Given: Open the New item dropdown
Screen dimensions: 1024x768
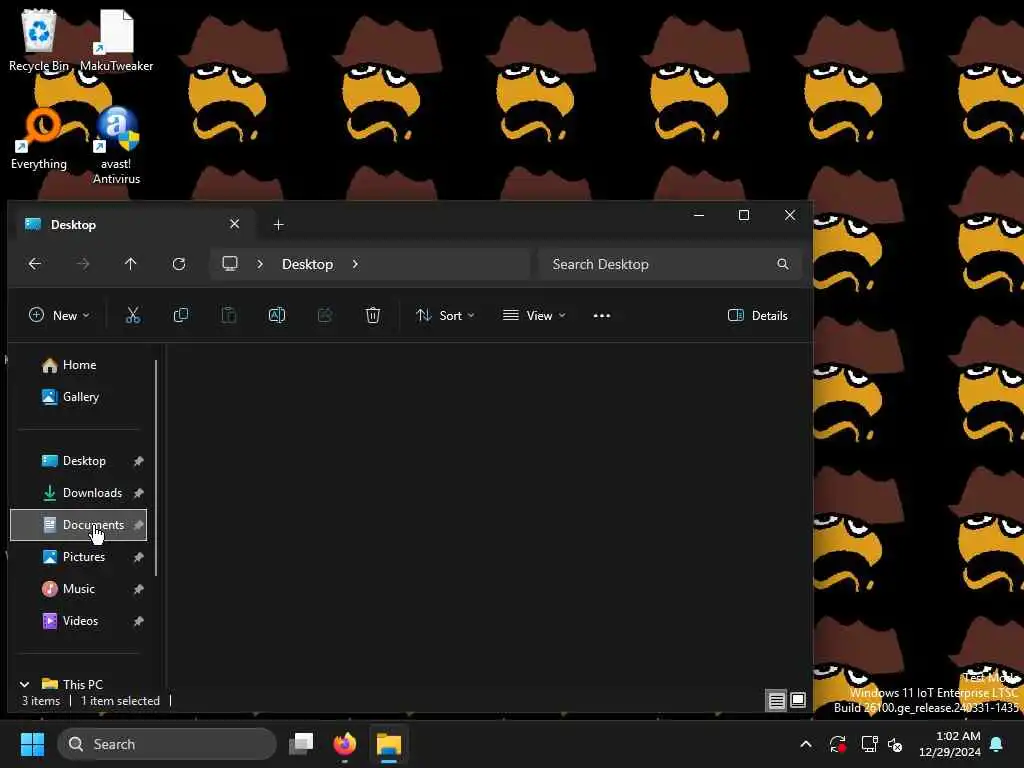Looking at the screenshot, I should pos(59,315).
